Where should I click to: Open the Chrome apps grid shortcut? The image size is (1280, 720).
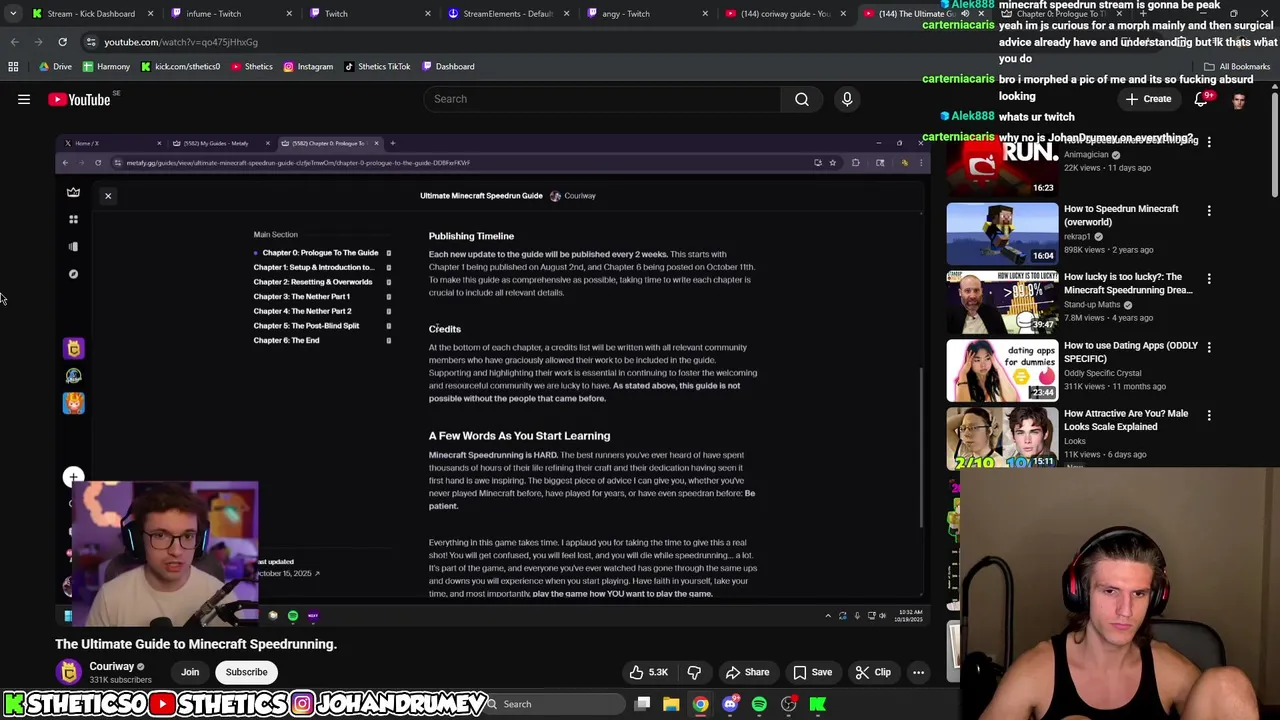13,67
